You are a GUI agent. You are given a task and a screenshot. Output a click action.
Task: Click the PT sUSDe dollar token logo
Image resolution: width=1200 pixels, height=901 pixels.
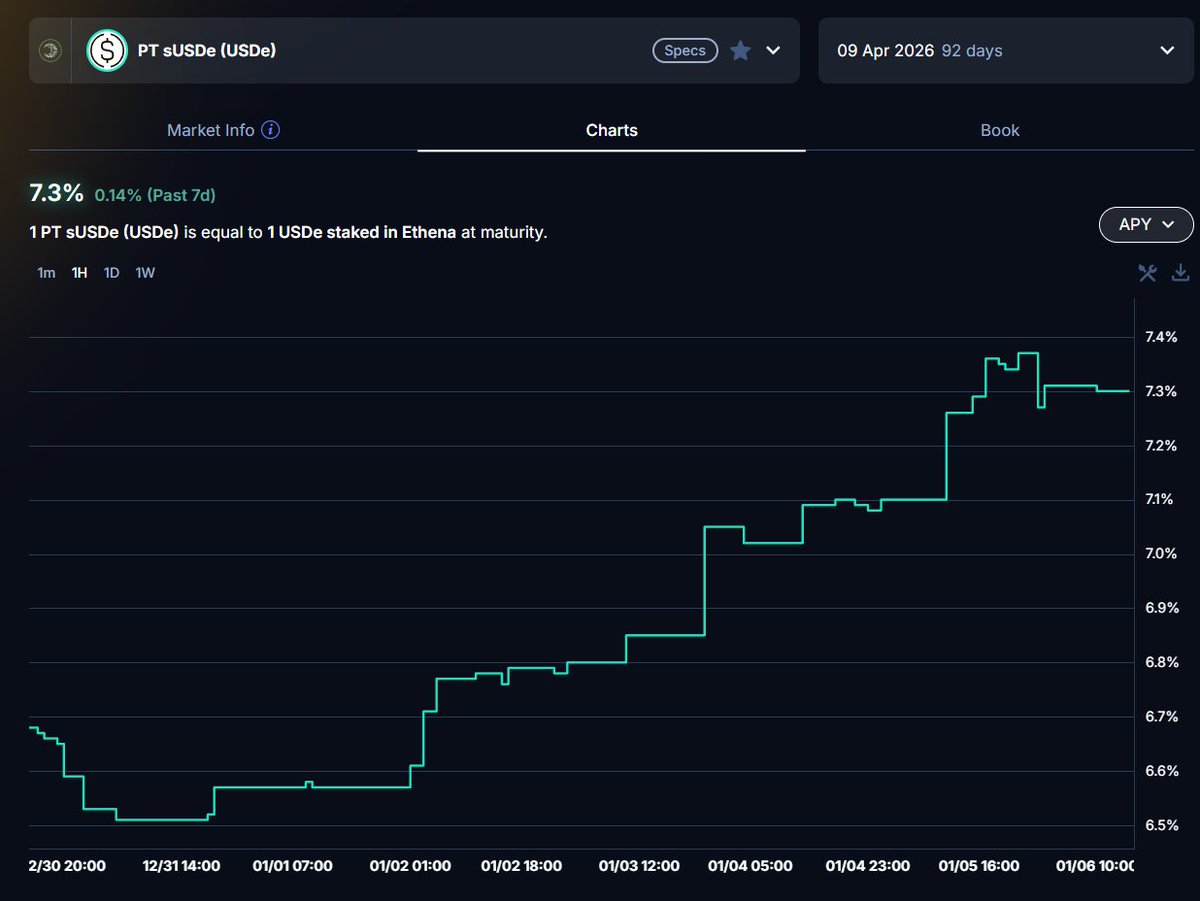[106, 50]
